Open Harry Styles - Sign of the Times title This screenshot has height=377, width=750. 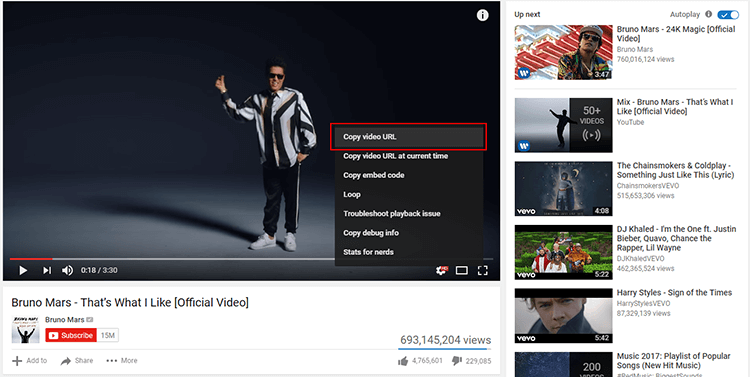pyautogui.click(x=674, y=293)
